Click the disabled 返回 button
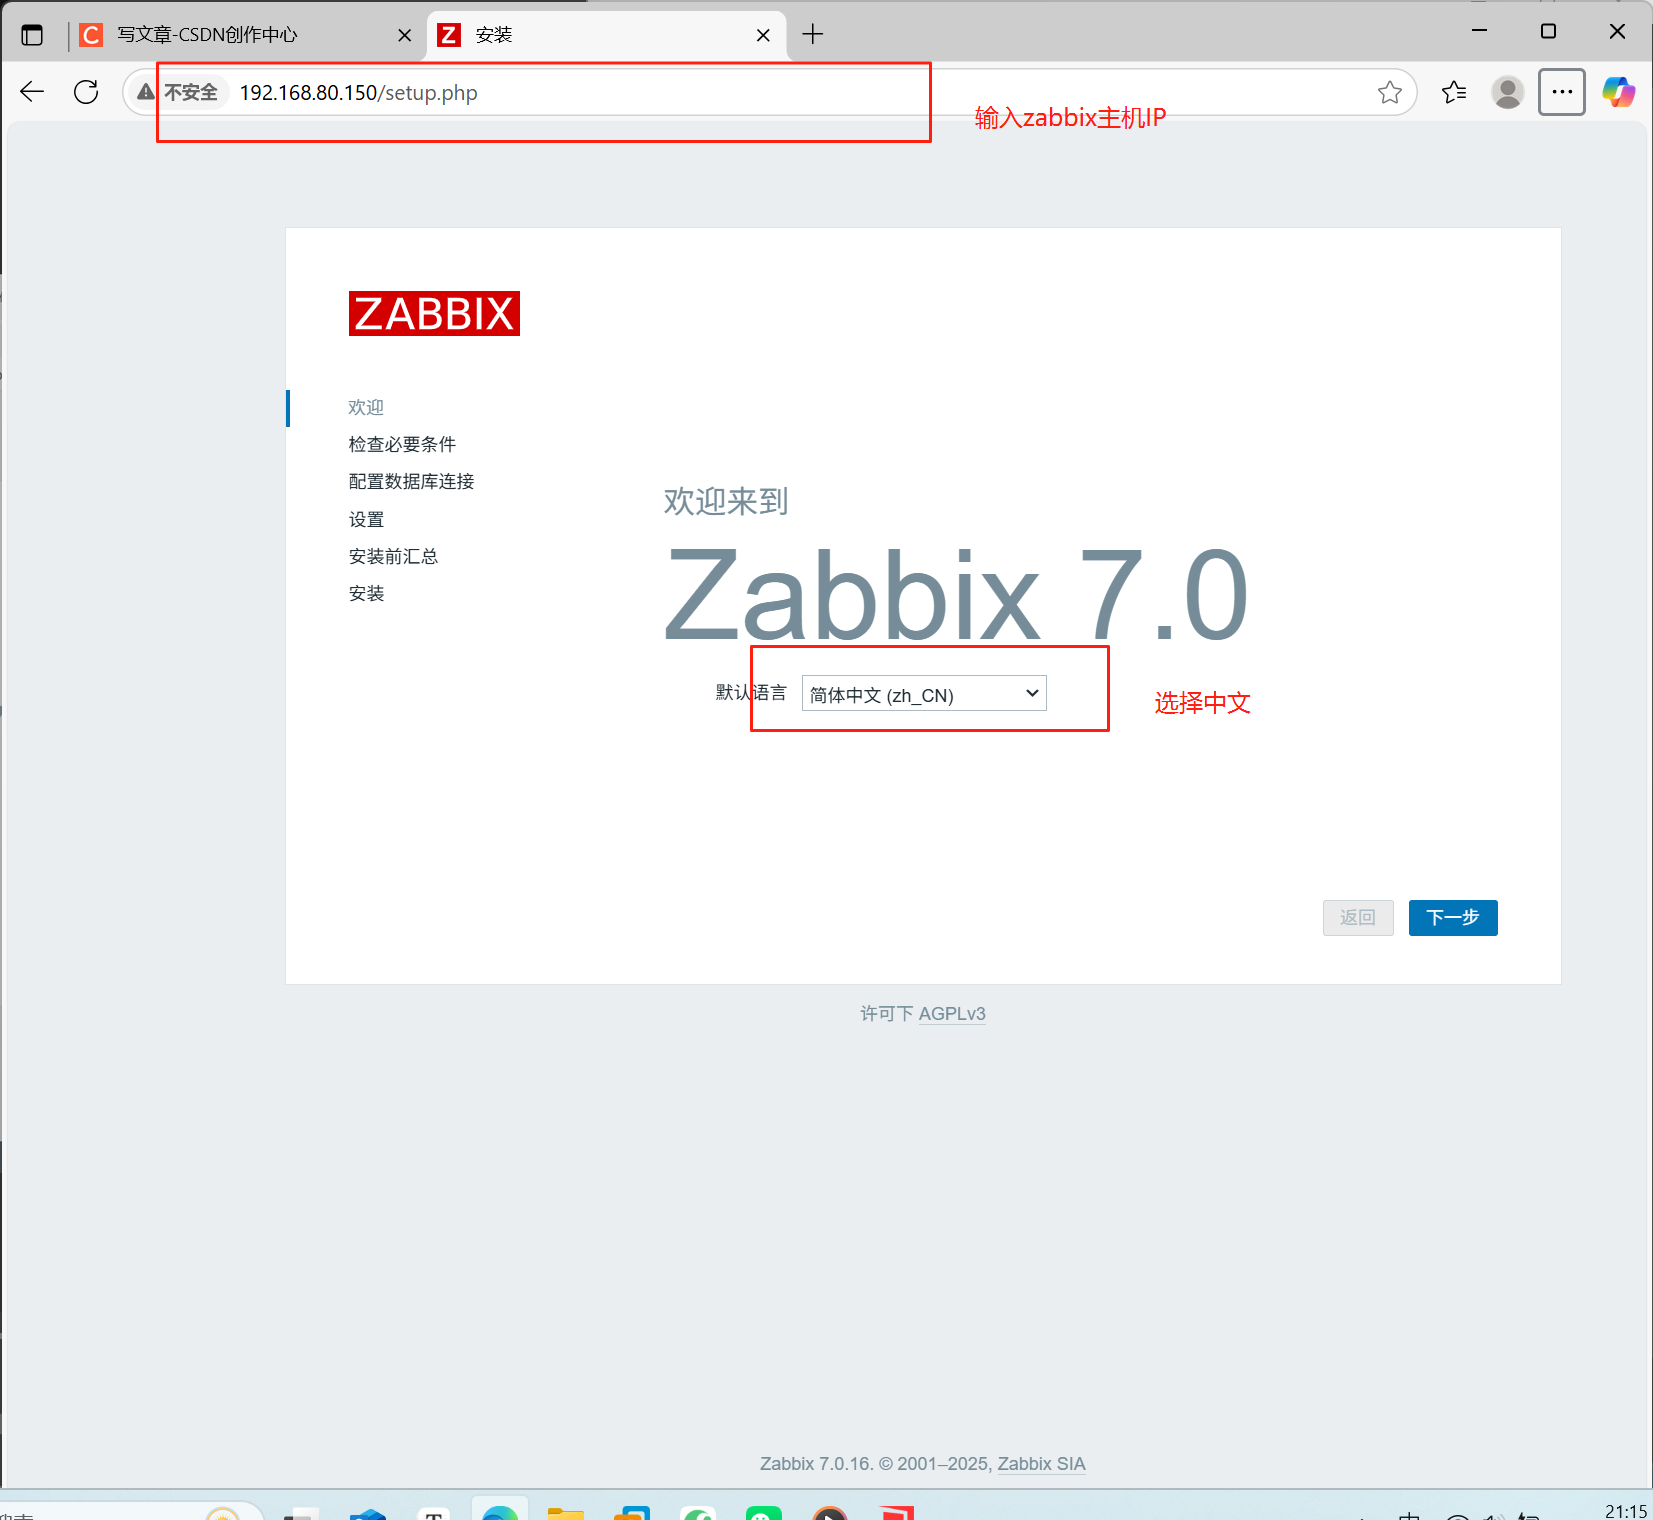 tap(1358, 918)
